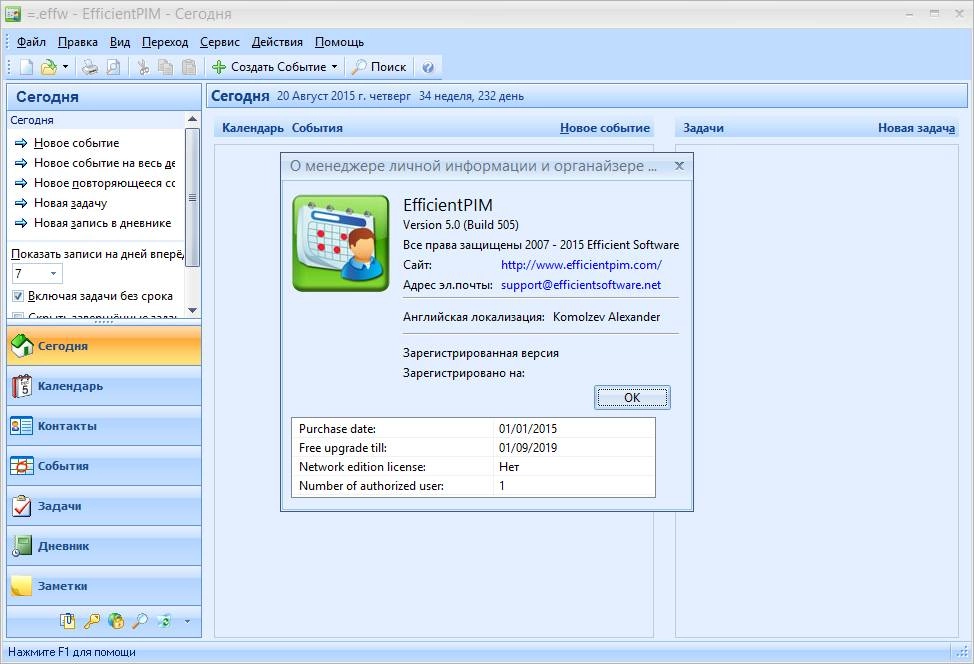
Task: Expand the Open file dropdown arrow
Action: 65,66
